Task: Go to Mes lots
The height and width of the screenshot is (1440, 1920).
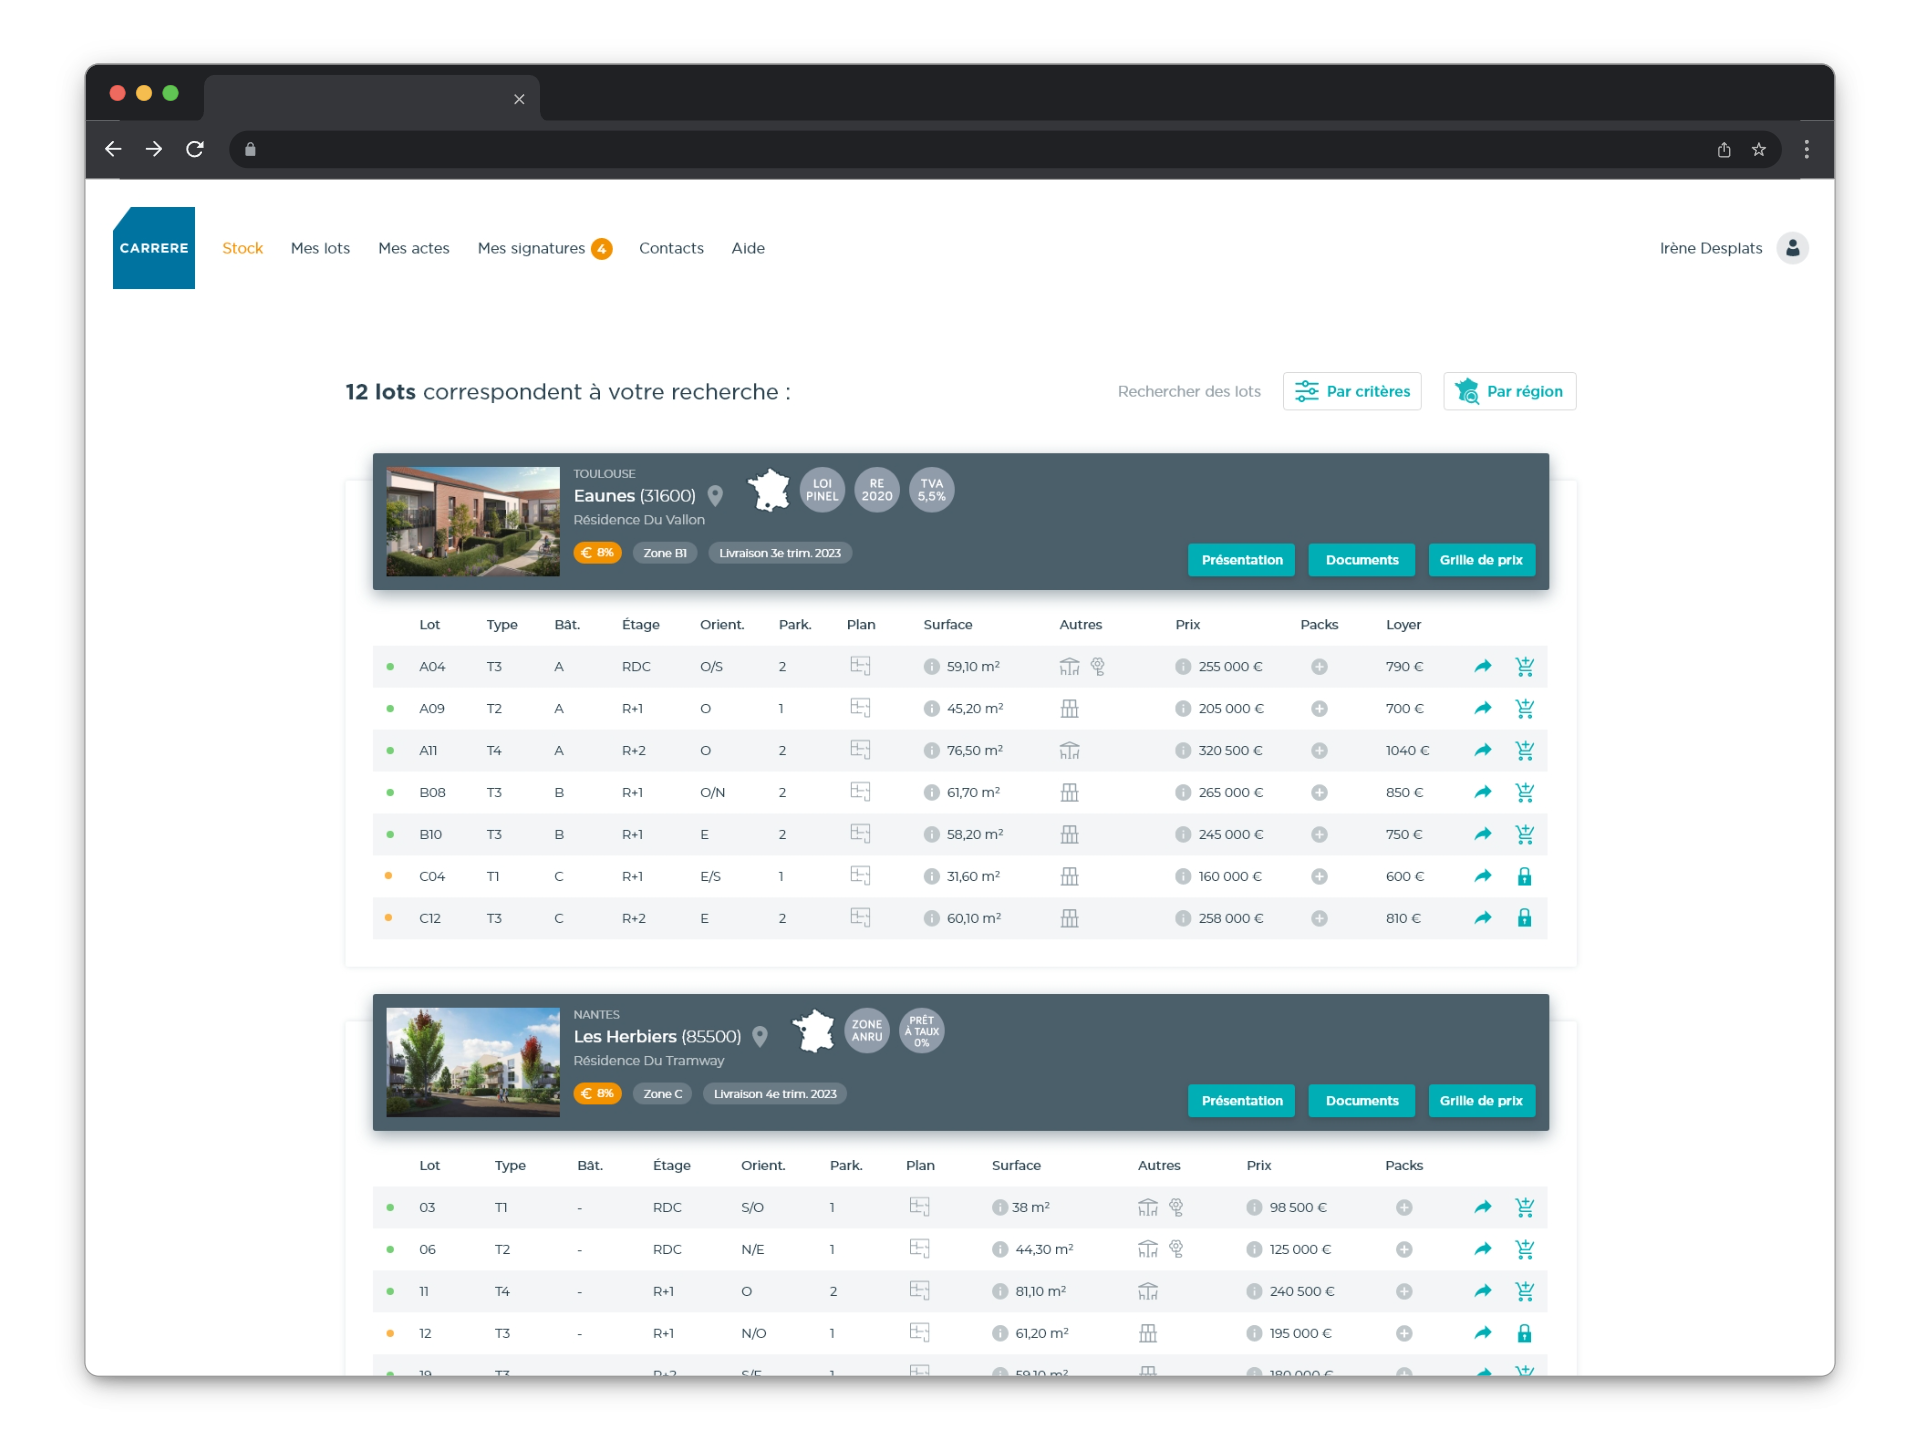Action: pos(320,248)
